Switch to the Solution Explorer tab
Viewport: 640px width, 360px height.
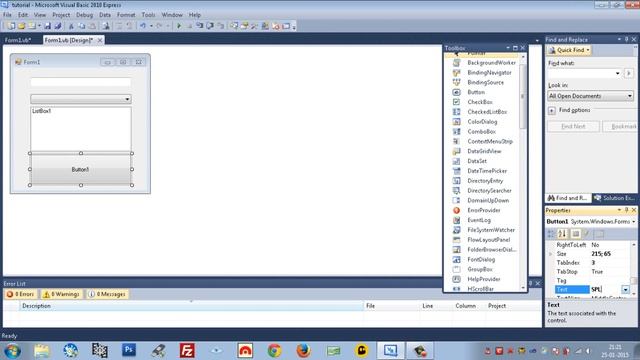(x=616, y=198)
